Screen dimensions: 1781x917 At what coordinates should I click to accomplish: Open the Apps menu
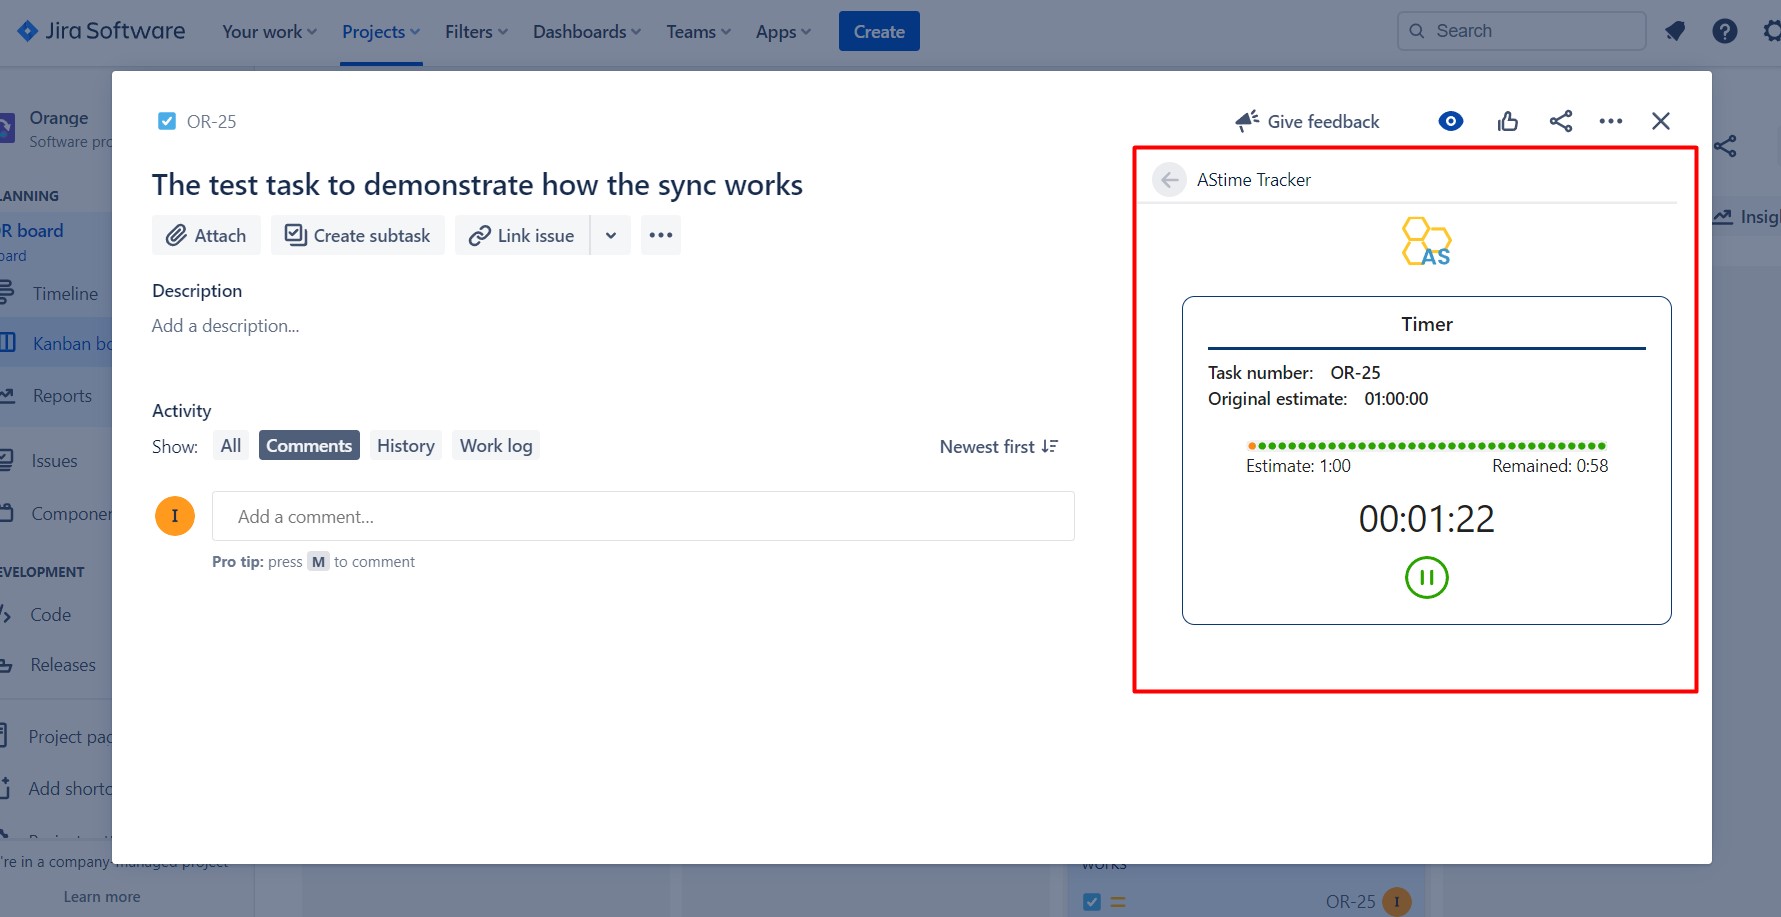(x=783, y=32)
